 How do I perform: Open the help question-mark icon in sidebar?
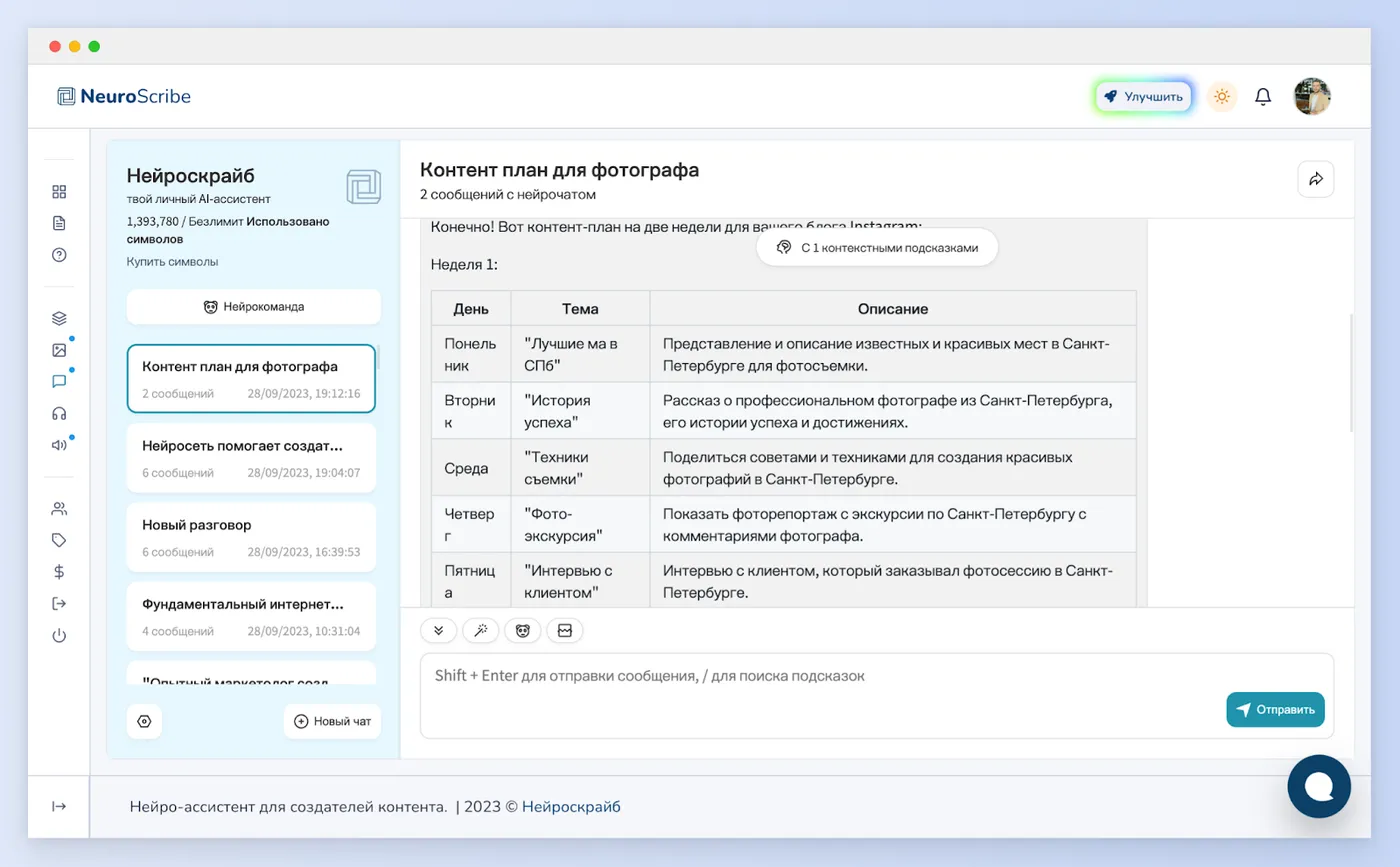coord(59,255)
